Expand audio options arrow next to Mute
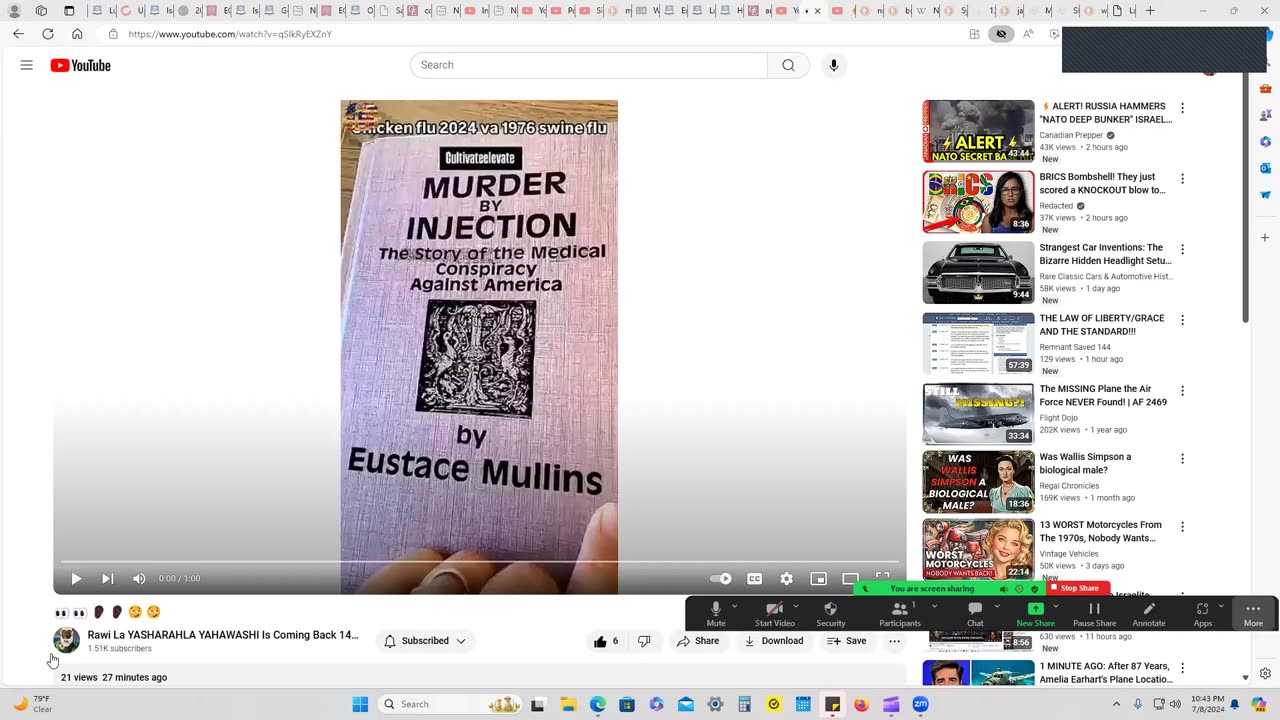 click(735, 606)
